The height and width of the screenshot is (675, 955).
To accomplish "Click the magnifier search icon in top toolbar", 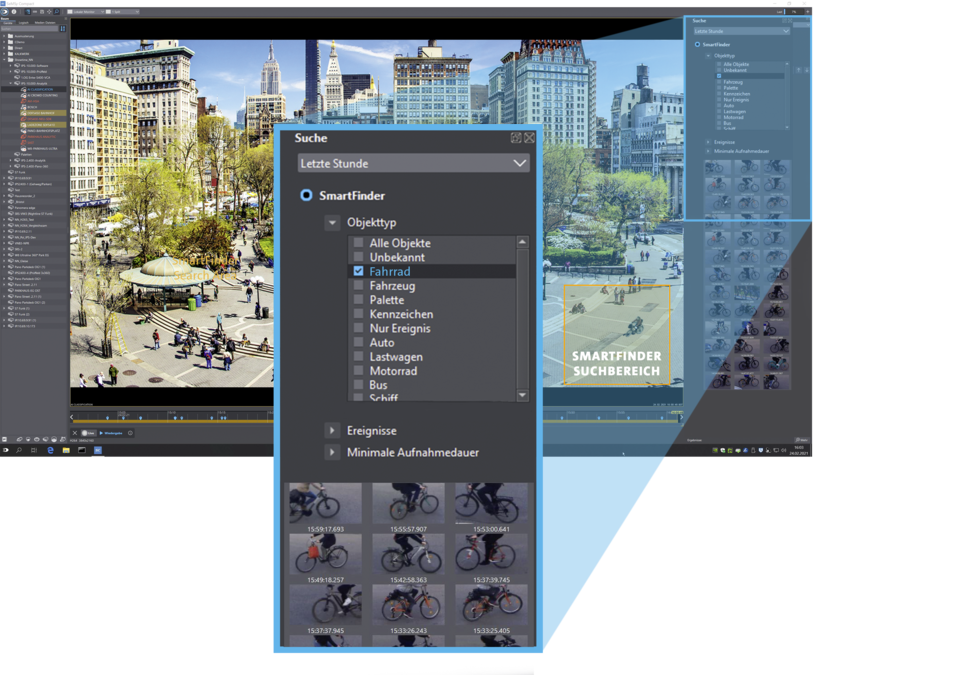I will click(57, 12).
